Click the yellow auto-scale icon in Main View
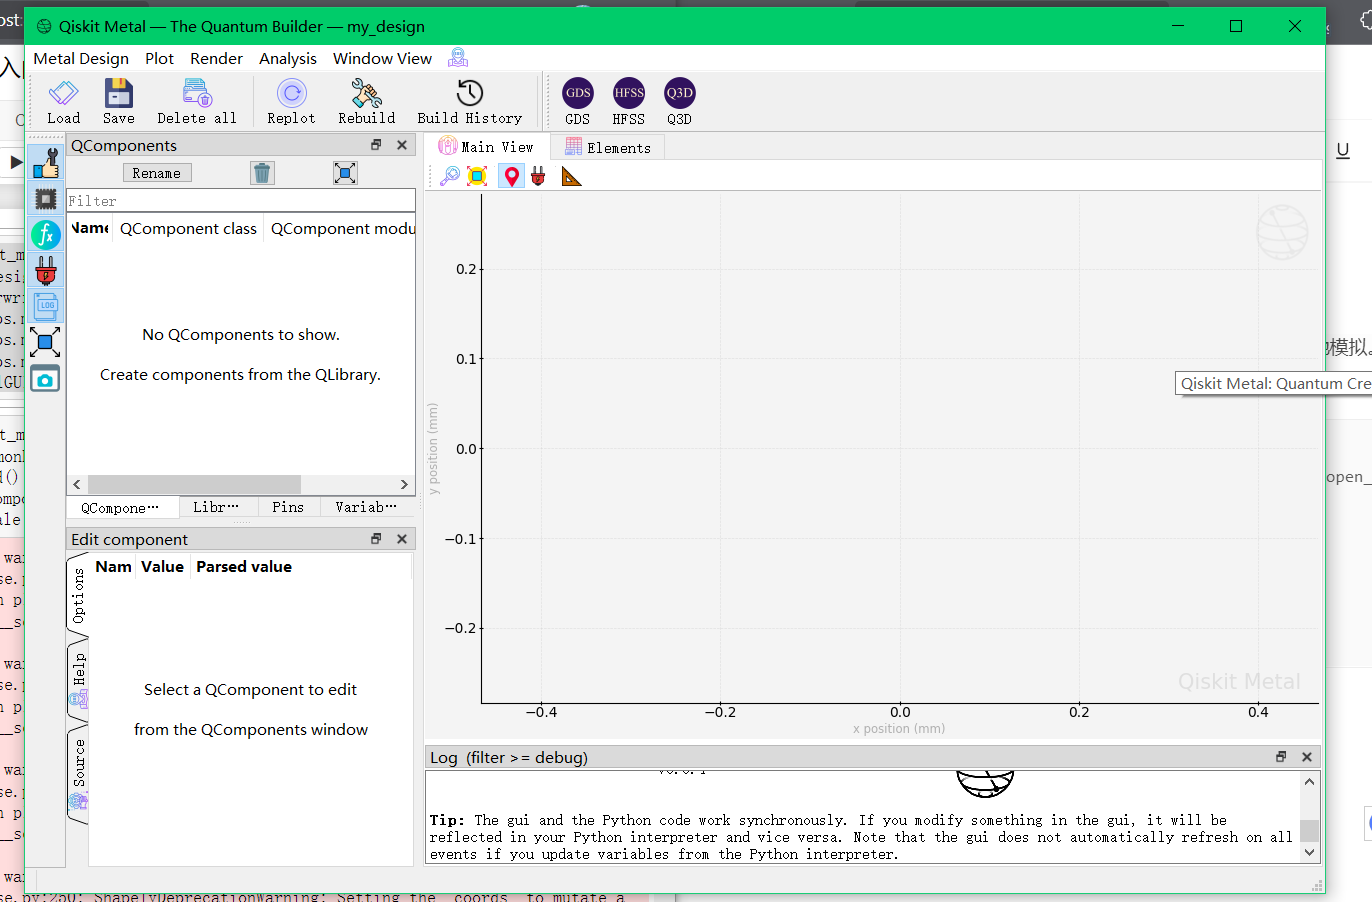 [478, 177]
